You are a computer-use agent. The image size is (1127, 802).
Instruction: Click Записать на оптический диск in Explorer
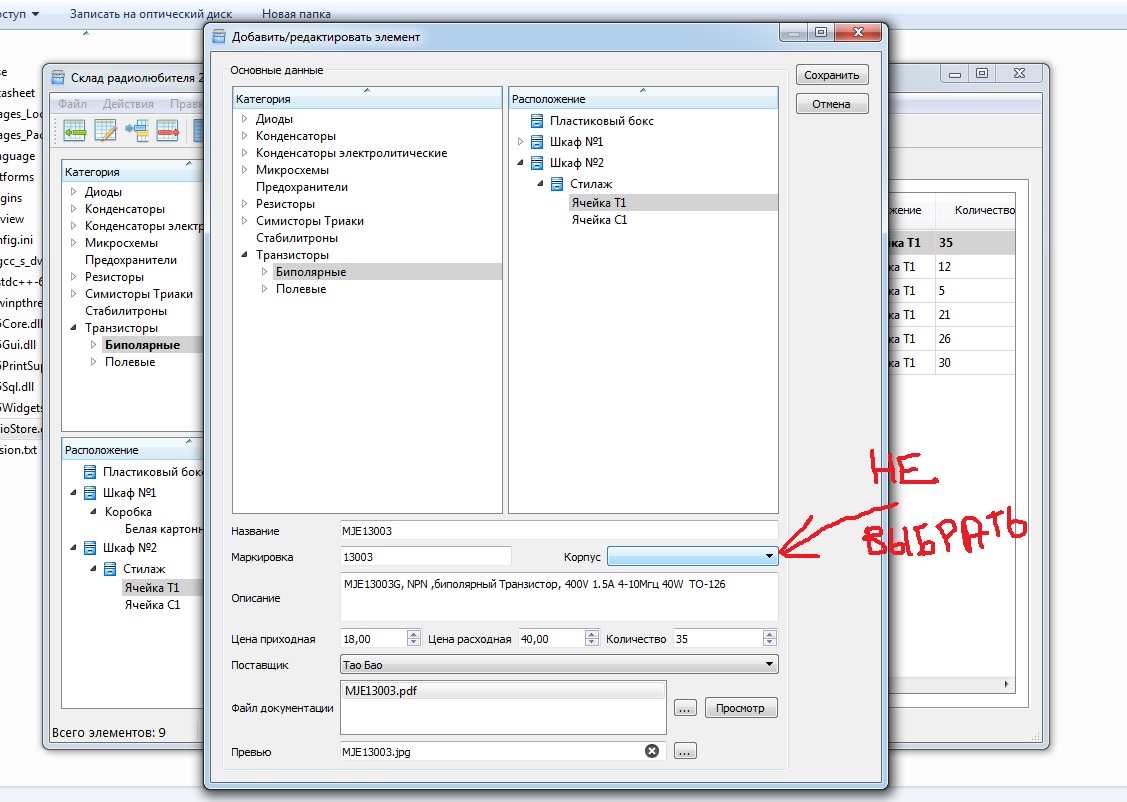tap(153, 14)
